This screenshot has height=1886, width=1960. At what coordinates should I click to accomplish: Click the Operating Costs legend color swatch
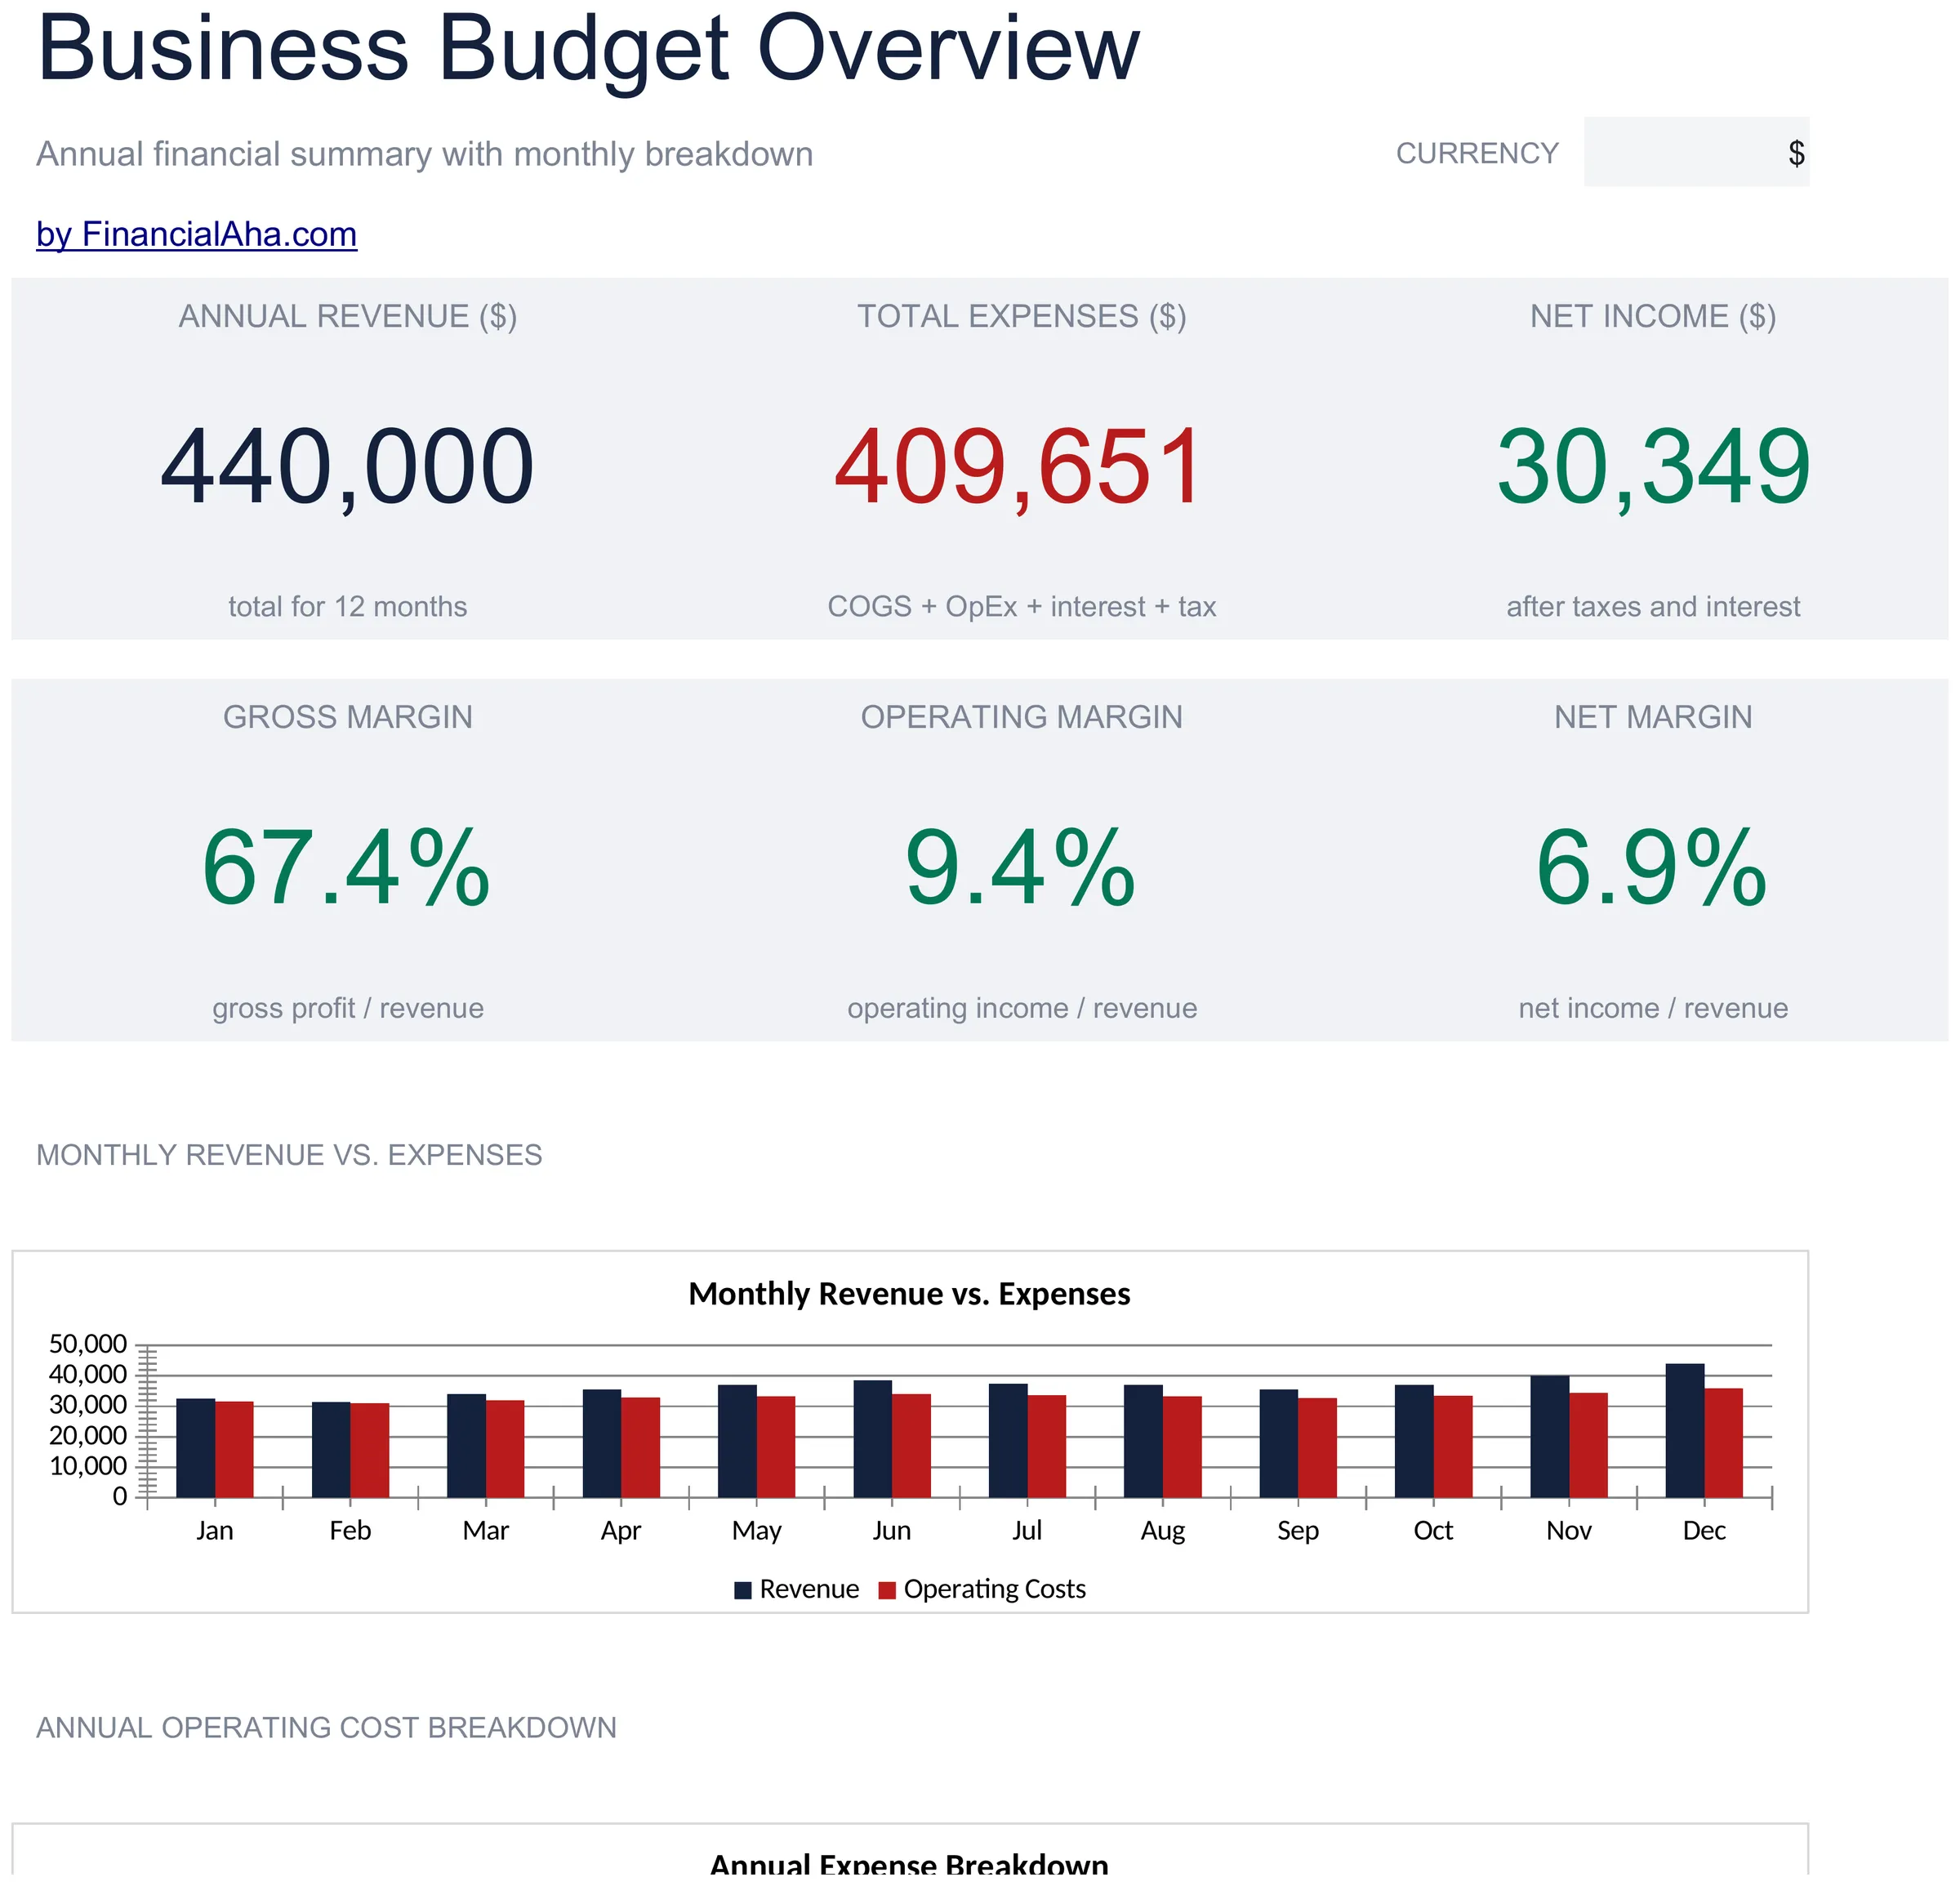tap(886, 1590)
